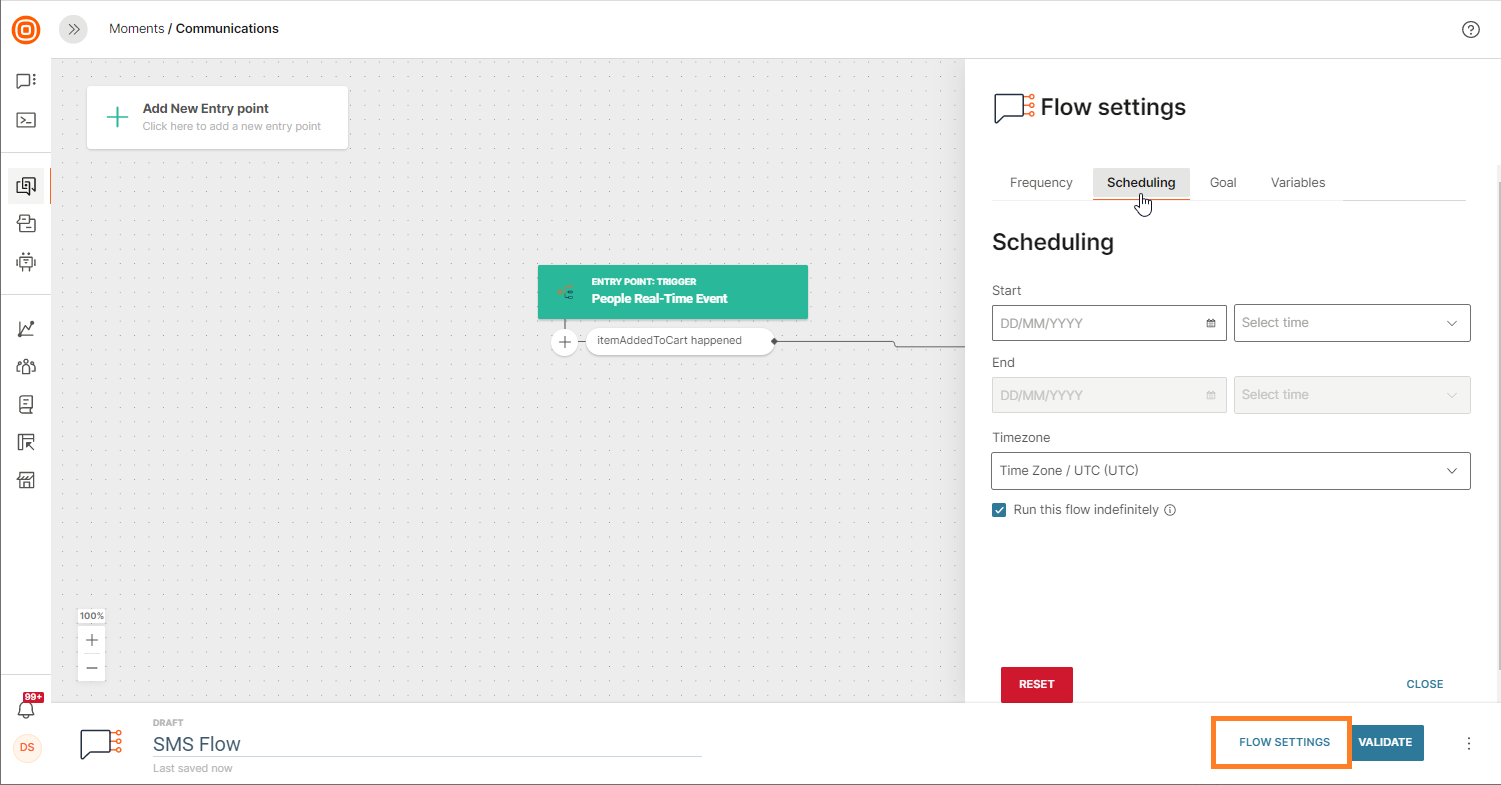1501x785 pixels.
Task: Click the notifications bell icon
Action: point(26,708)
